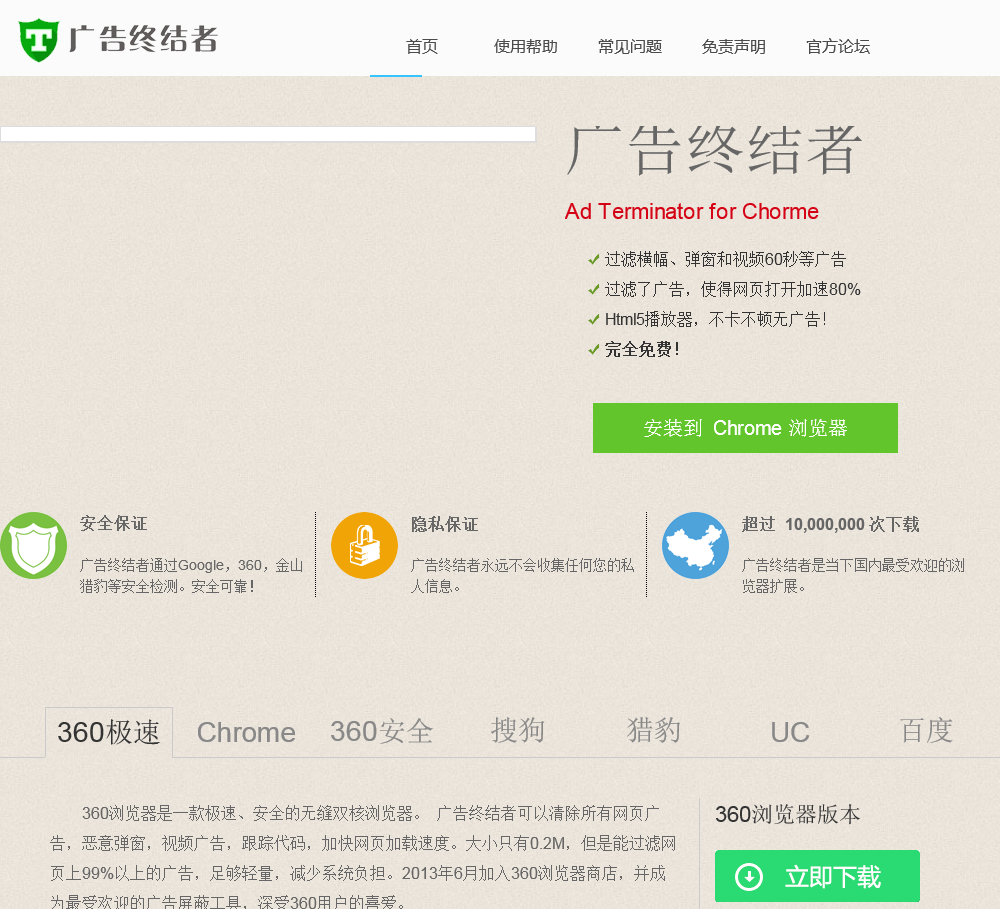Click the 完全免费! feature line
The height and width of the screenshot is (909, 1000).
[x=642, y=349]
